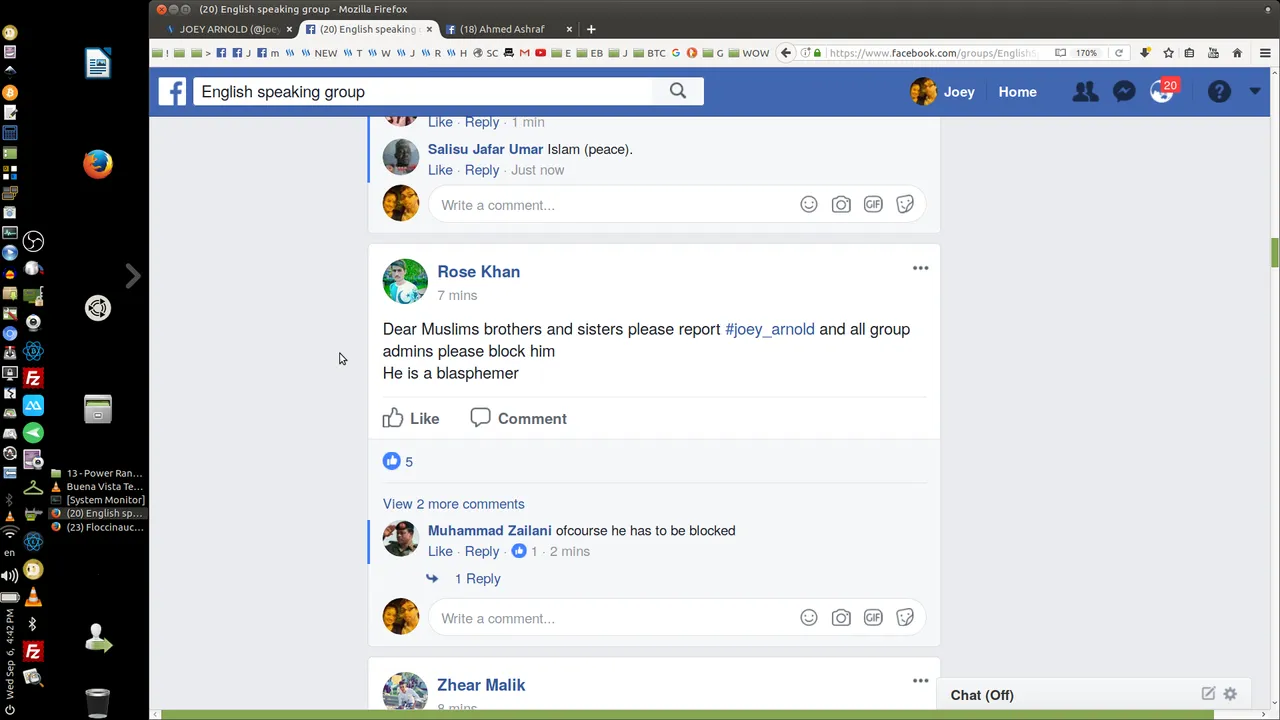The height and width of the screenshot is (720, 1280).
Task: Switch to (18) Ahmed Ashraf tab
Action: (507, 29)
